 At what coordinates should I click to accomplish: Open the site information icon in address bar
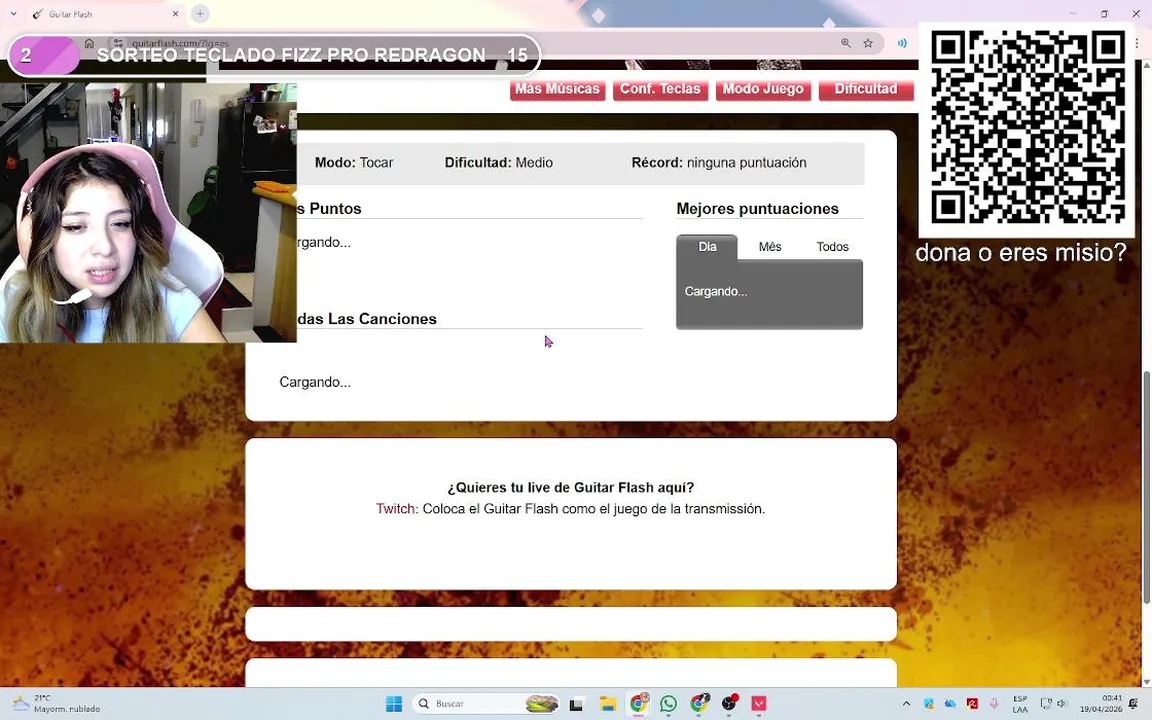[118, 43]
